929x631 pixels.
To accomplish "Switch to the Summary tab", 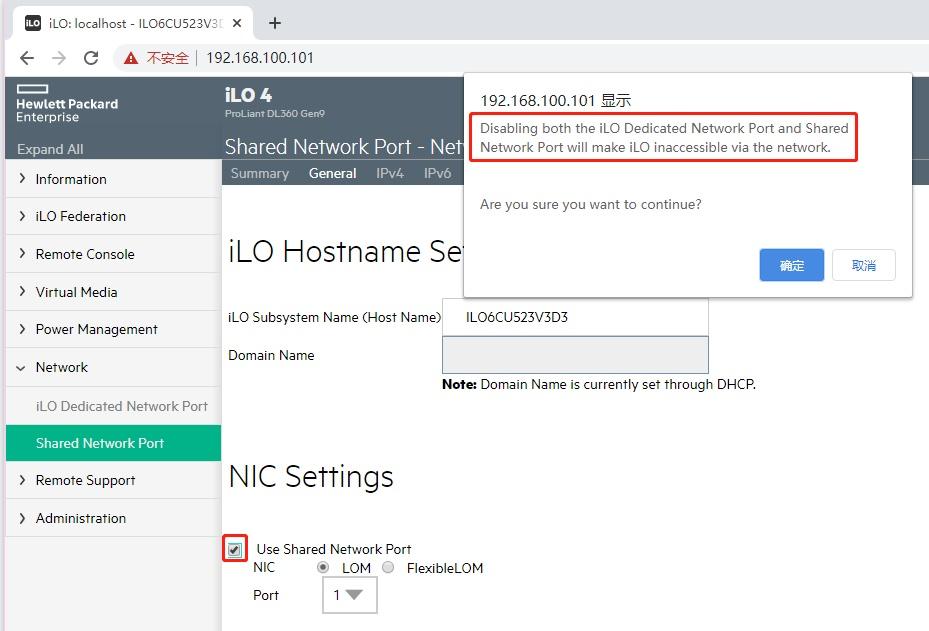I will click(x=259, y=172).
